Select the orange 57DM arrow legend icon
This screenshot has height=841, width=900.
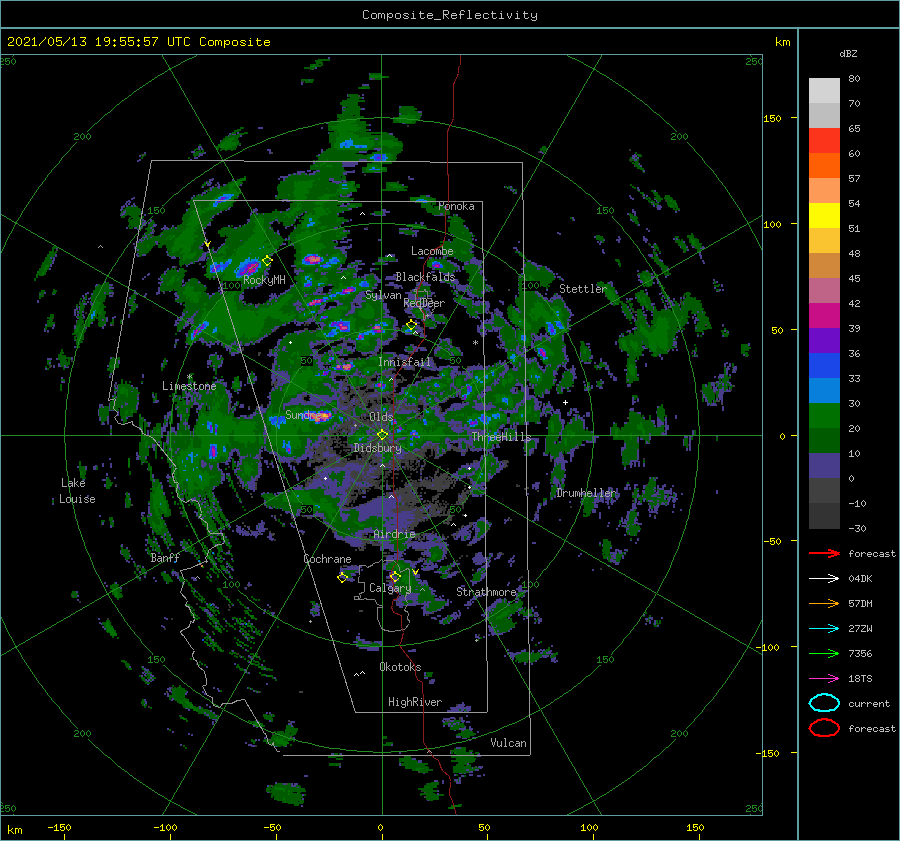(x=824, y=603)
